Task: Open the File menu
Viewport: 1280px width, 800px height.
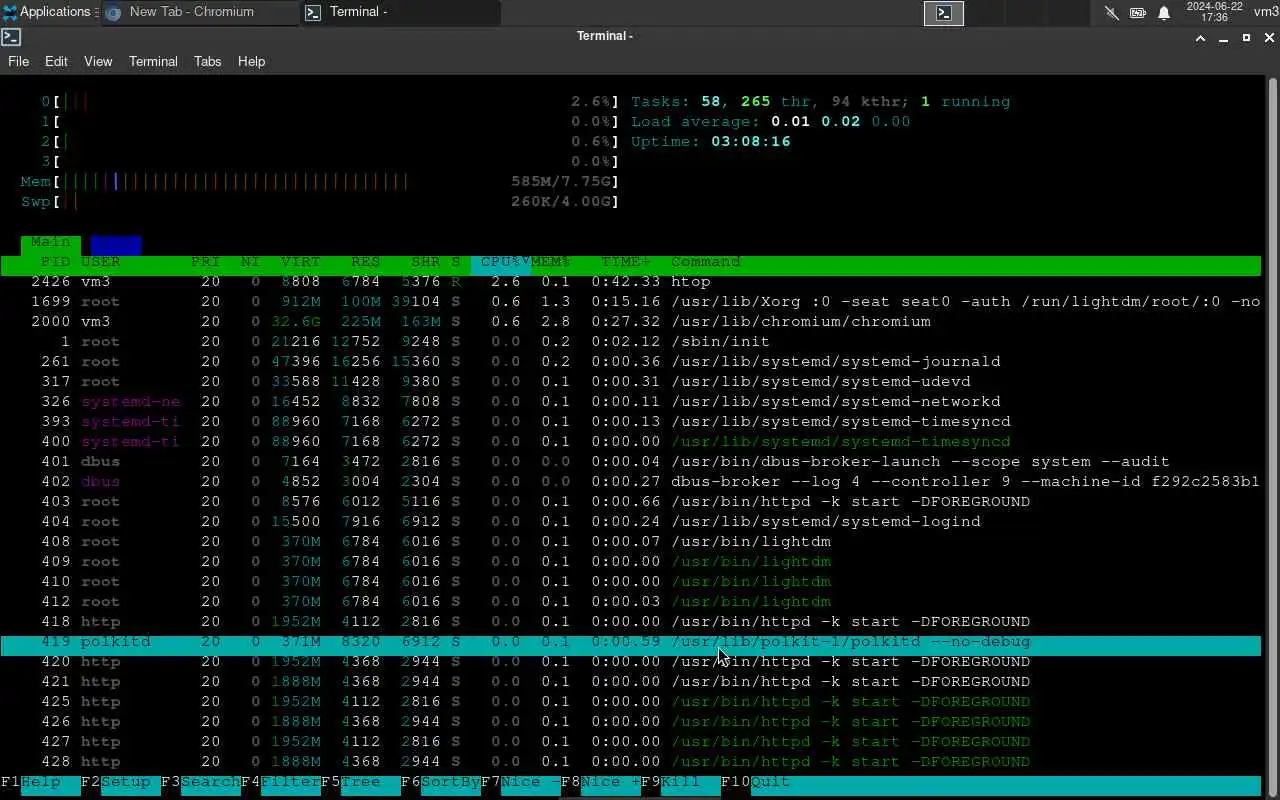Action: click(x=19, y=61)
